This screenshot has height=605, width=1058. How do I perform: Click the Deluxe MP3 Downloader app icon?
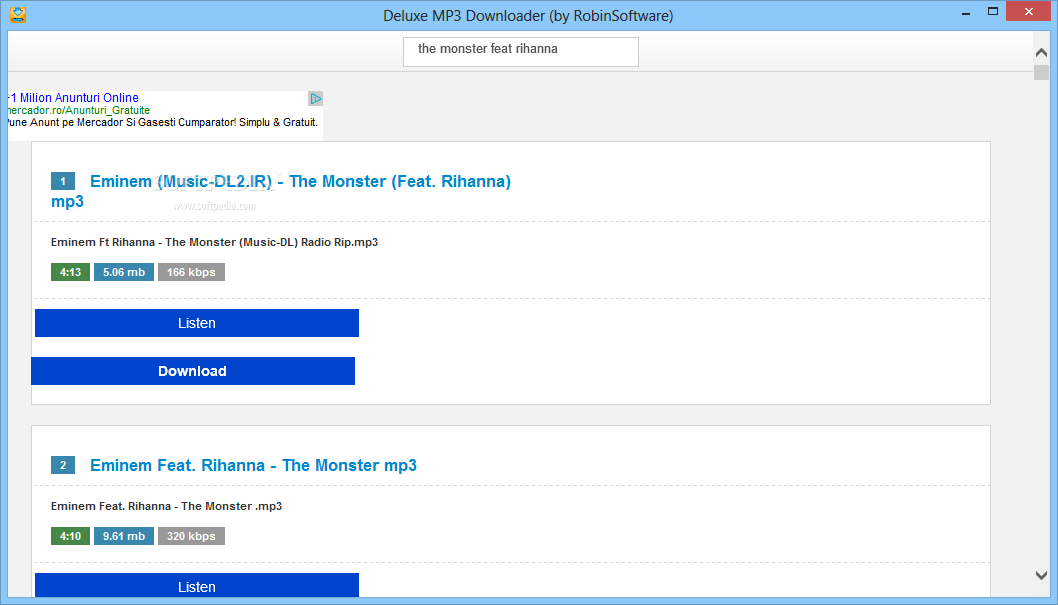coord(18,15)
